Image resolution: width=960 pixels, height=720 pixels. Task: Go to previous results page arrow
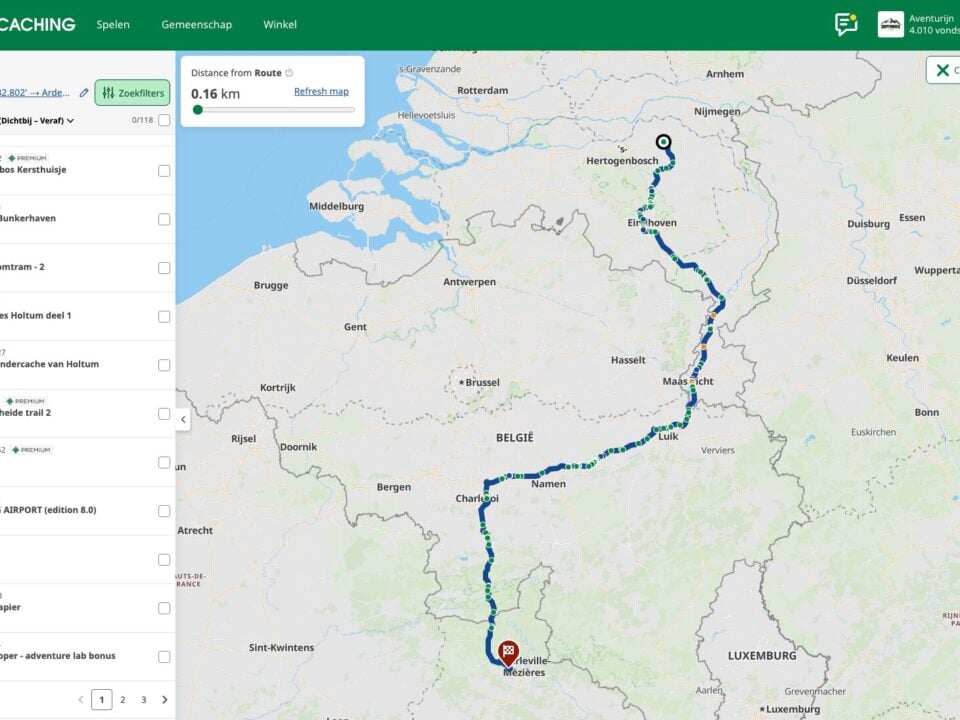coord(81,699)
